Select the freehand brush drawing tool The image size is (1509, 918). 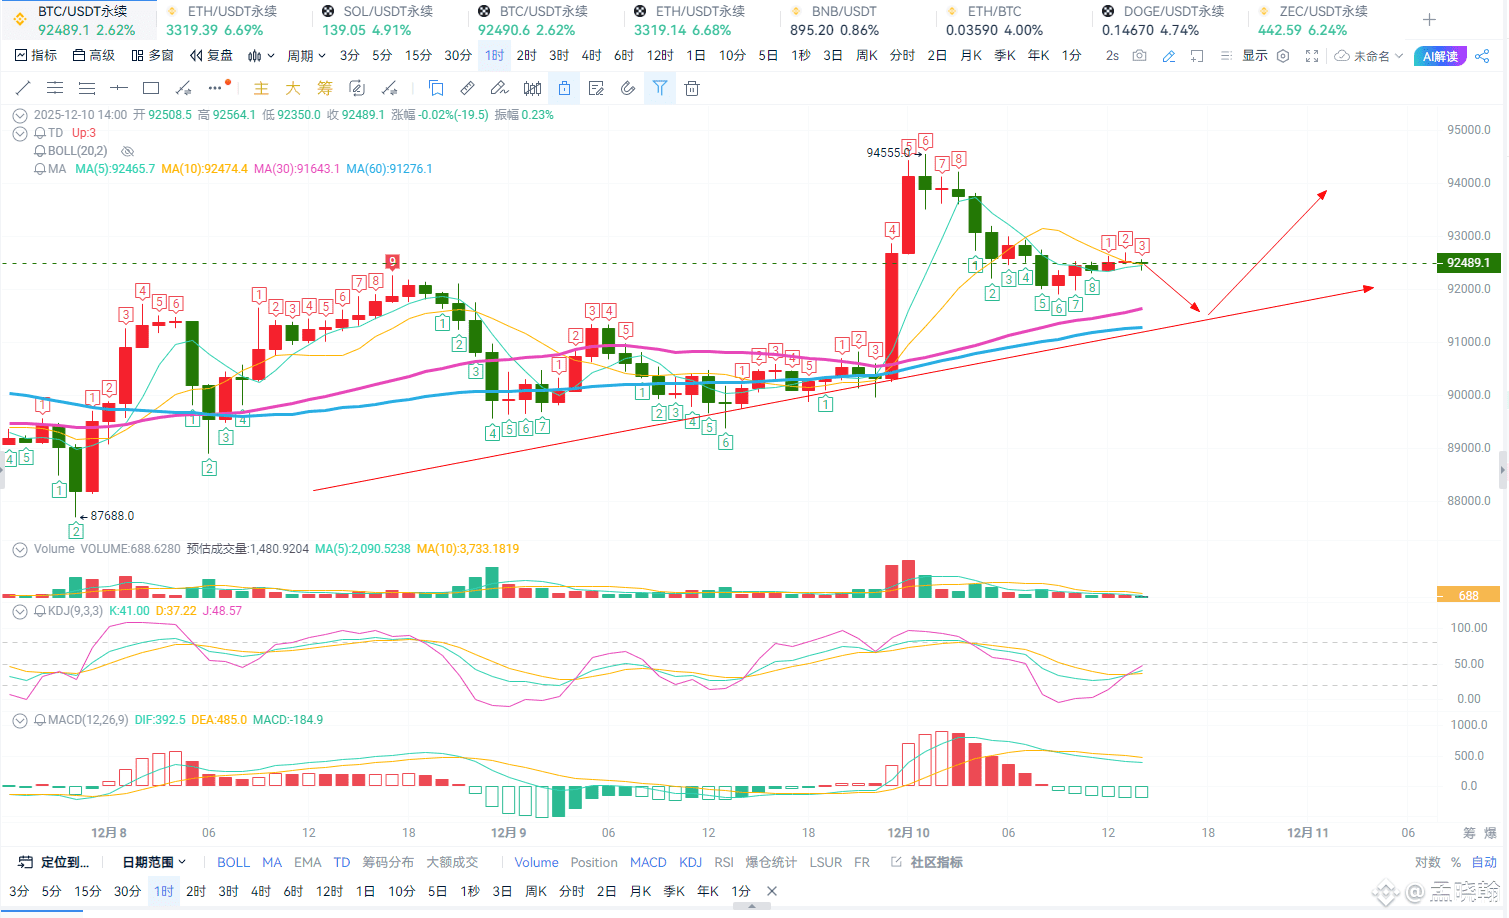pos(499,88)
